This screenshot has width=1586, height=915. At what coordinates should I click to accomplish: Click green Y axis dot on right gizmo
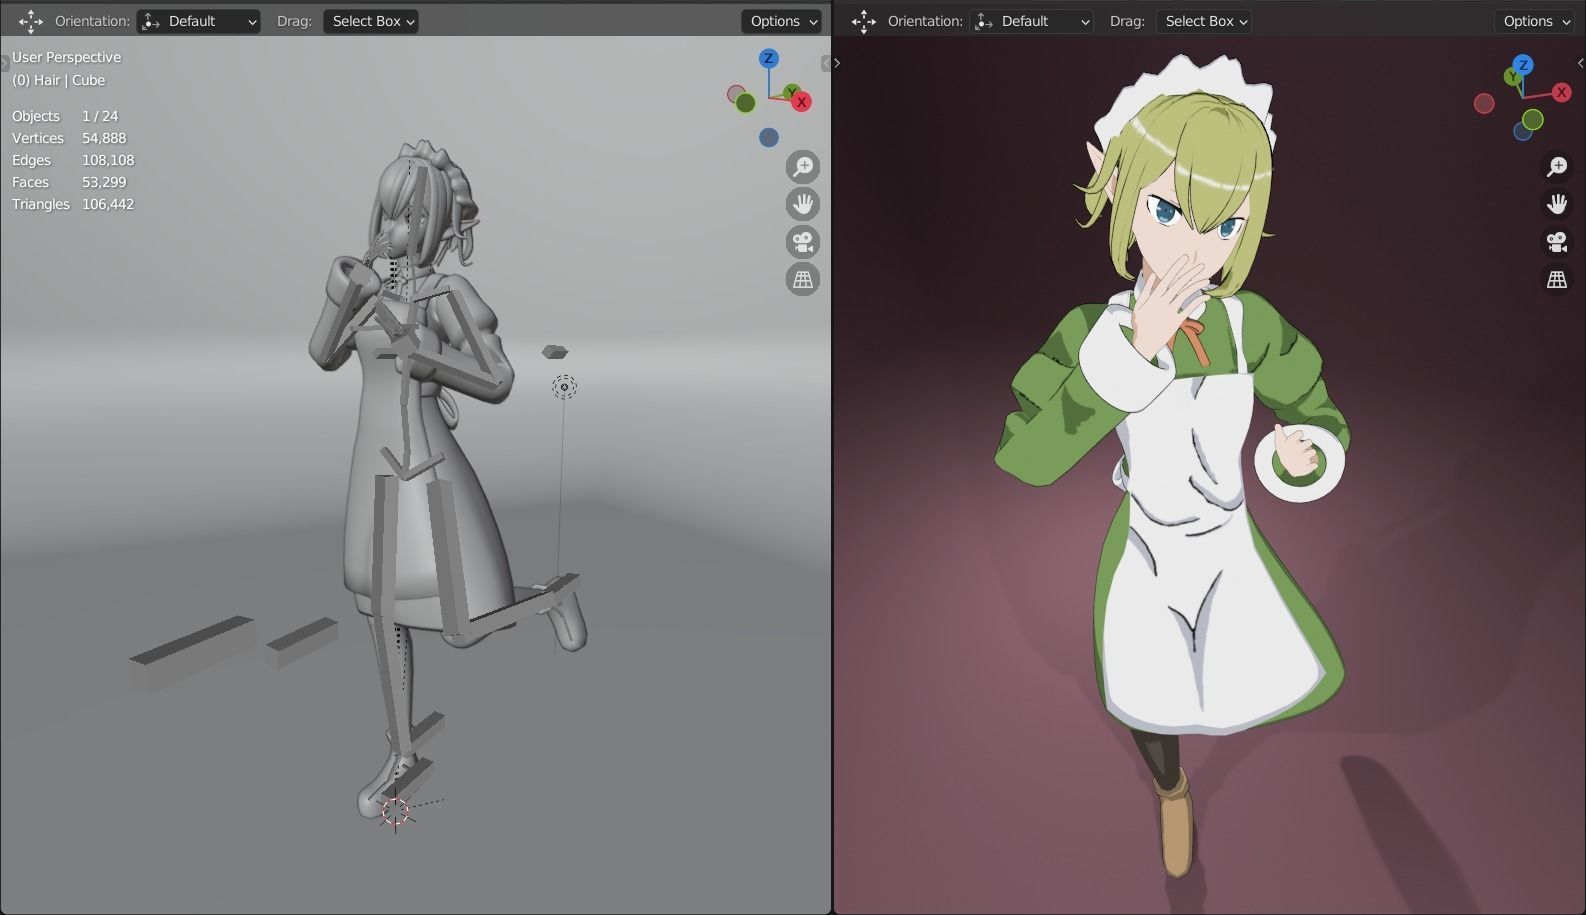click(1512, 77)
